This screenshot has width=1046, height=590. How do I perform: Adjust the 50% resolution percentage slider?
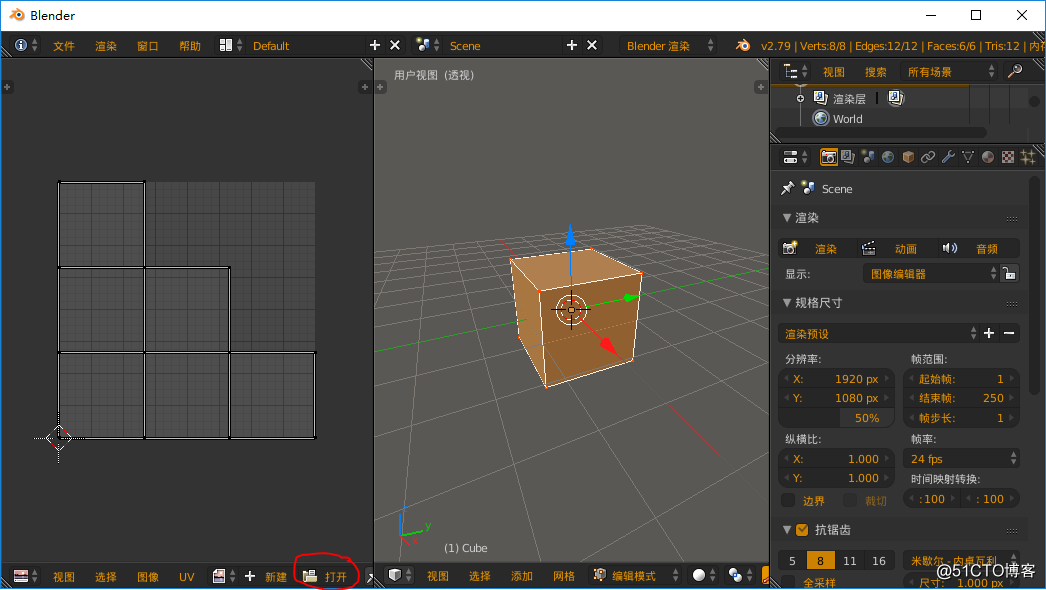point(836,418)
